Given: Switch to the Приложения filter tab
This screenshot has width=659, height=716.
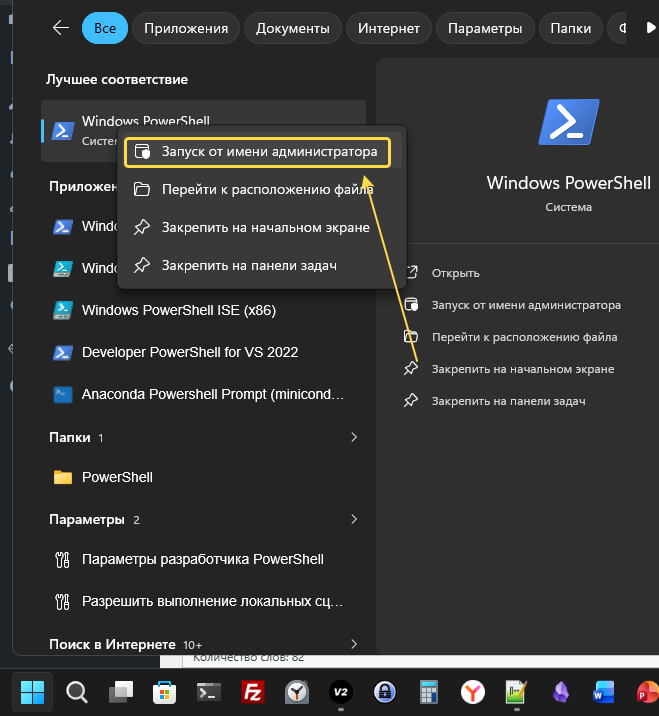Looking at the screenshot, I should pyautogui.click(x=185, y=28).
